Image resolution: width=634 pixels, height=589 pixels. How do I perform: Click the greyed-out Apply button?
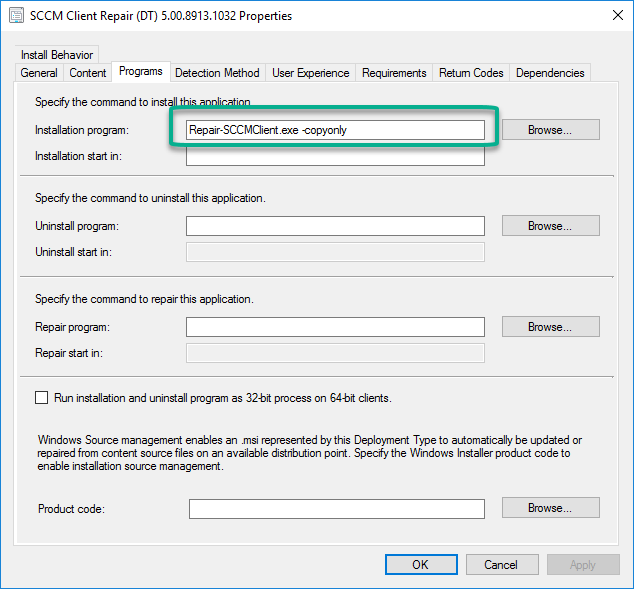click(583, 564)
